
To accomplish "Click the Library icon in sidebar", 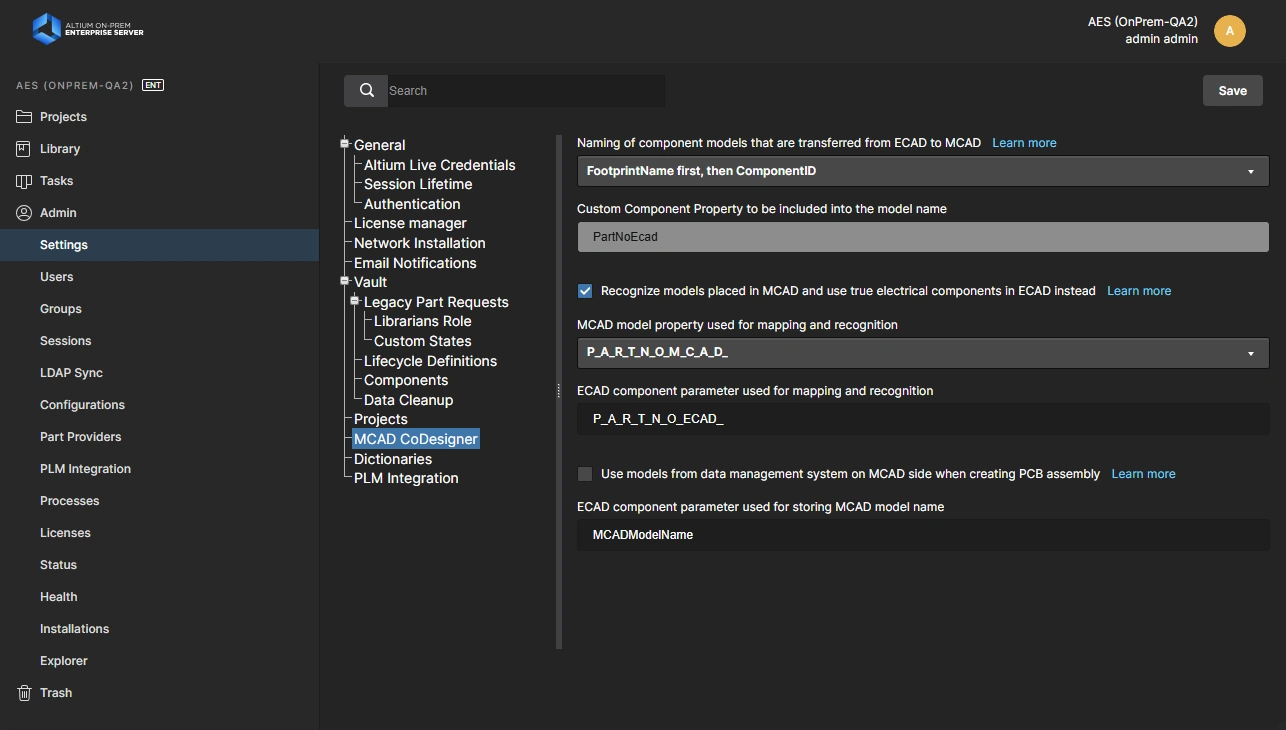I will click(x=24, y=149).
